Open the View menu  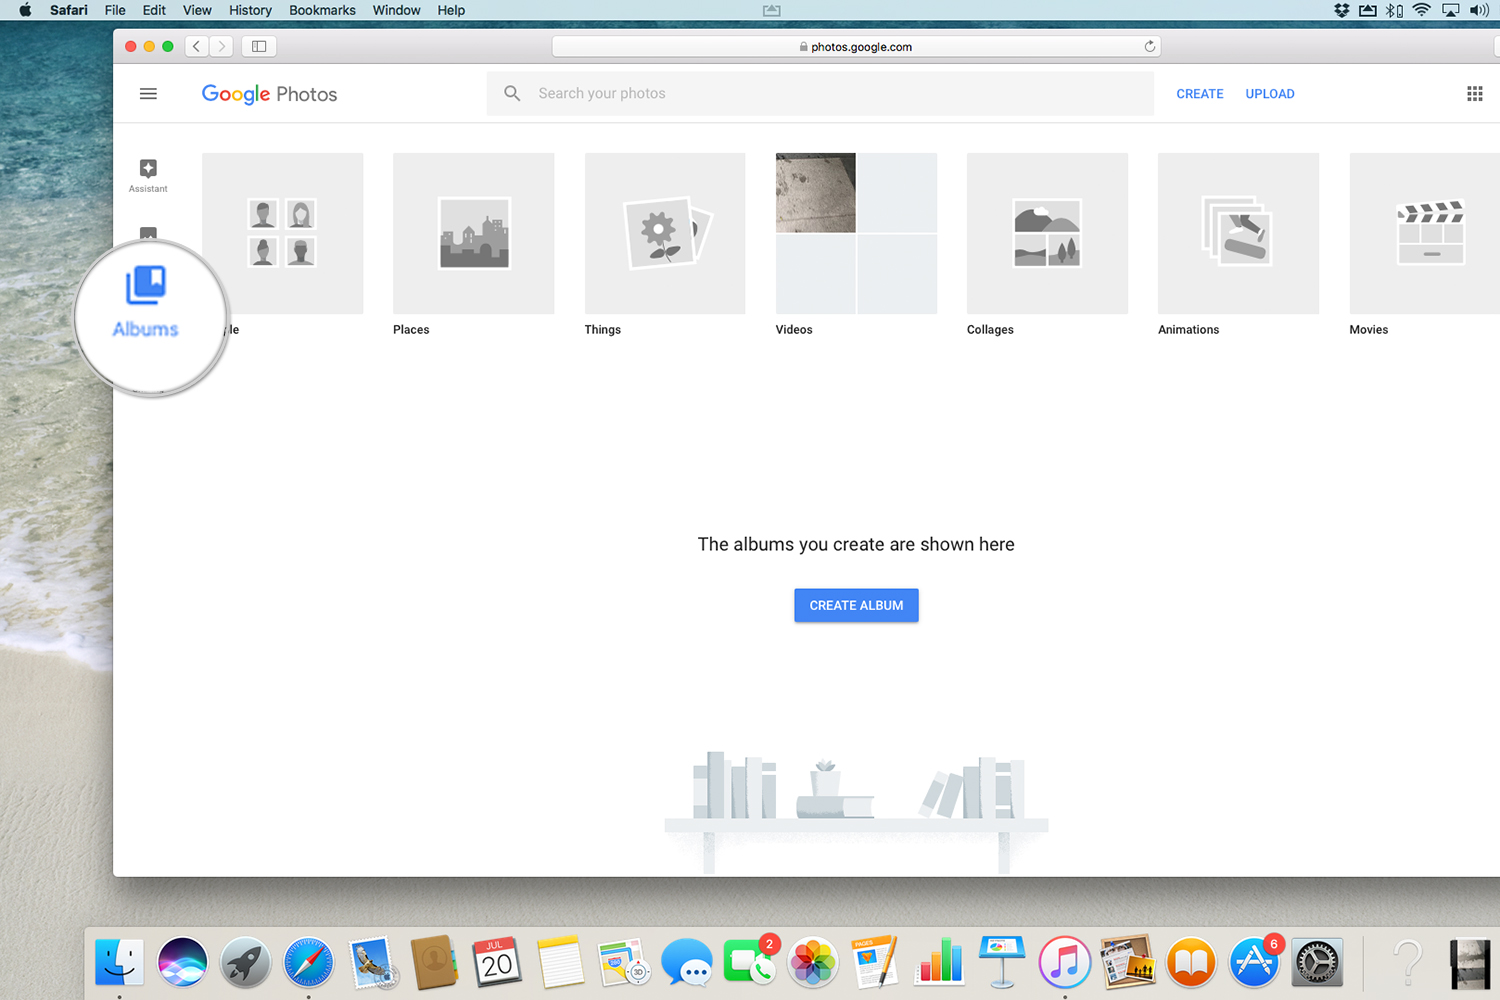(197, 10)
